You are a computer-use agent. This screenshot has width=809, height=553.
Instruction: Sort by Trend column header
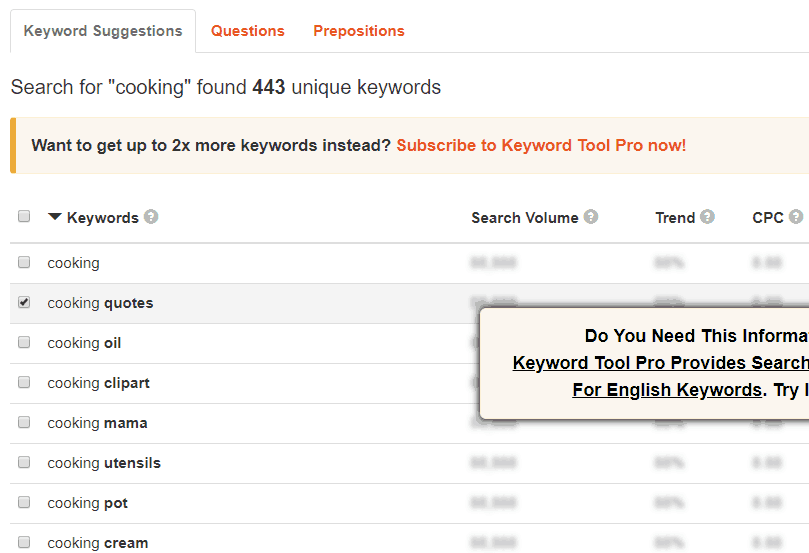click(675, 218)
